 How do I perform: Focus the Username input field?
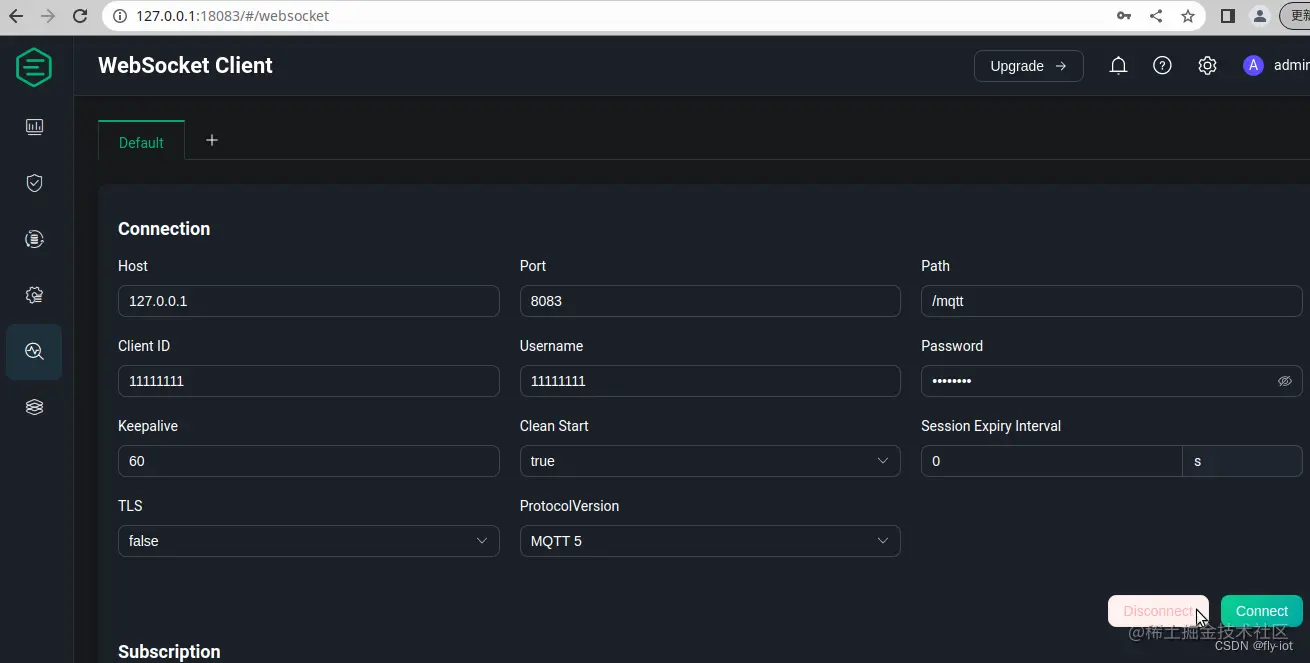click(710, 381)
